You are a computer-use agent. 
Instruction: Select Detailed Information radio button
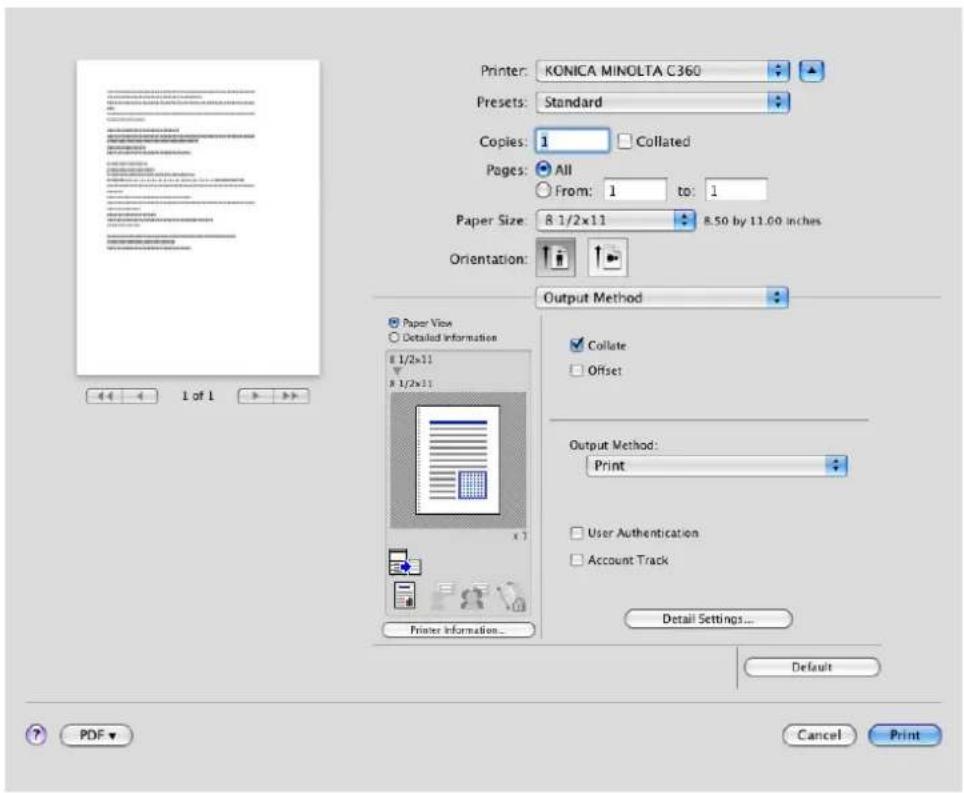[x=394, y=337]
